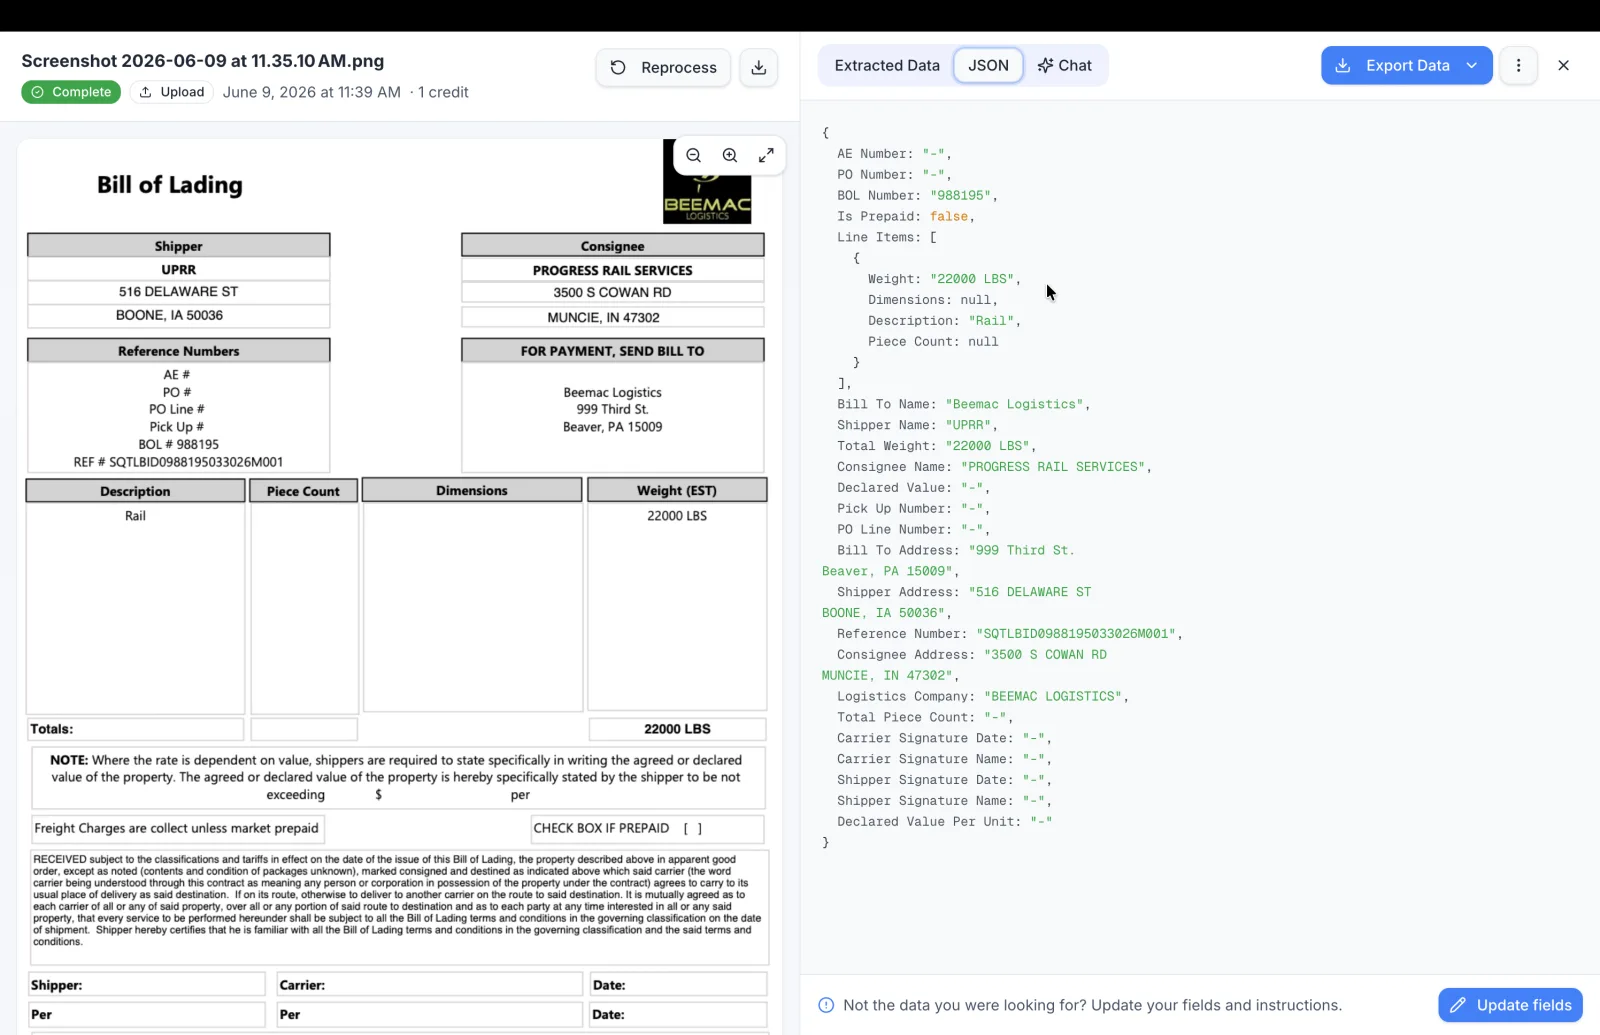The height and width of the screenshot is (1035, 1600).
Task: Click the "Weight (EST)" column header
Action: tap(677, 490)
